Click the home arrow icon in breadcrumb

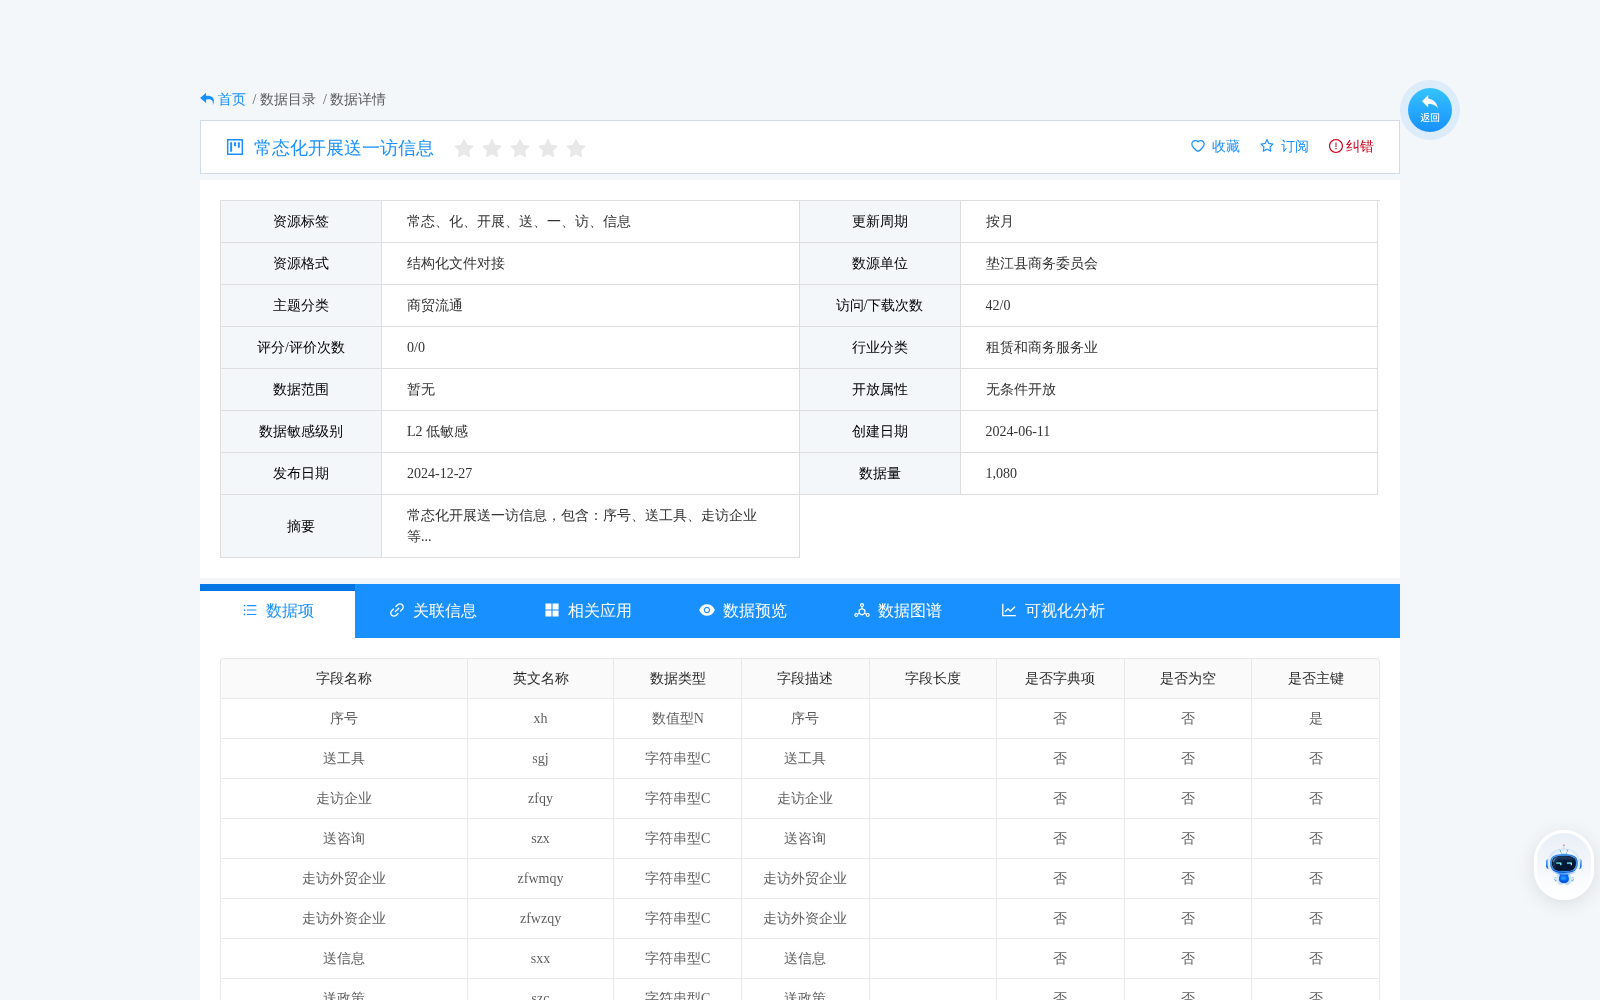(207, 99)
